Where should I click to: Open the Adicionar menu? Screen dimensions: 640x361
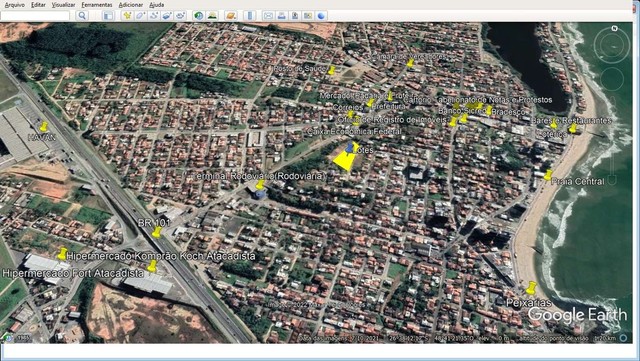131,5
